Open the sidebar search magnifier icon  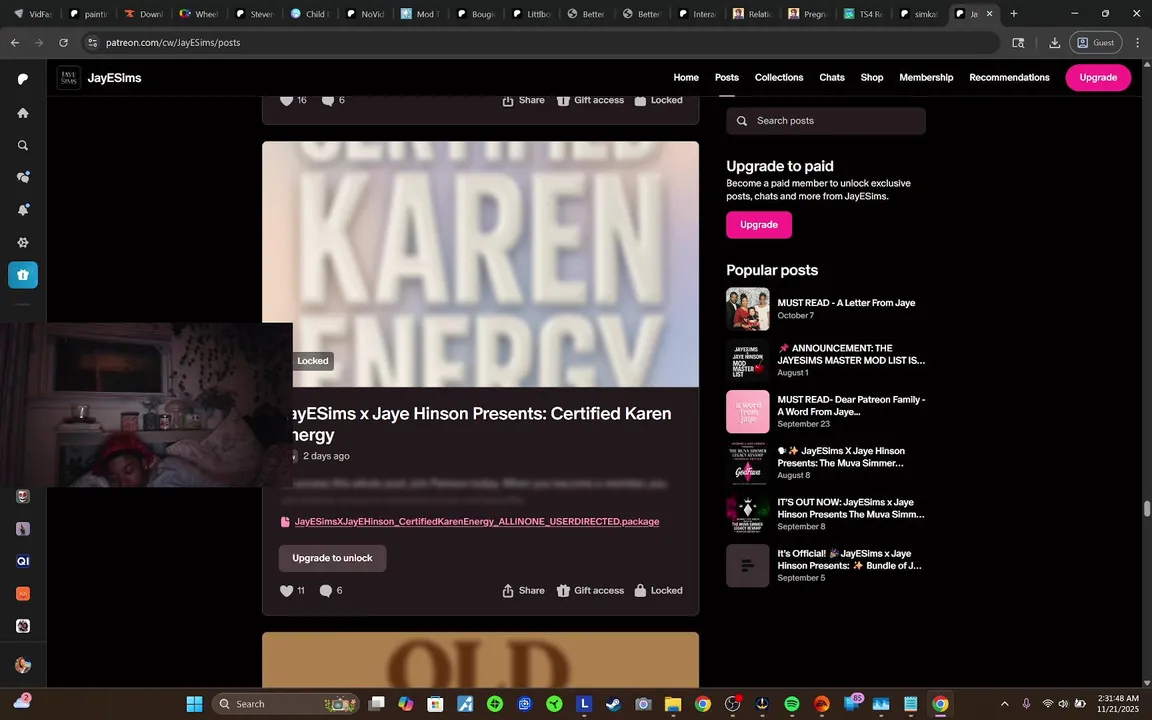tap(23, 145)
